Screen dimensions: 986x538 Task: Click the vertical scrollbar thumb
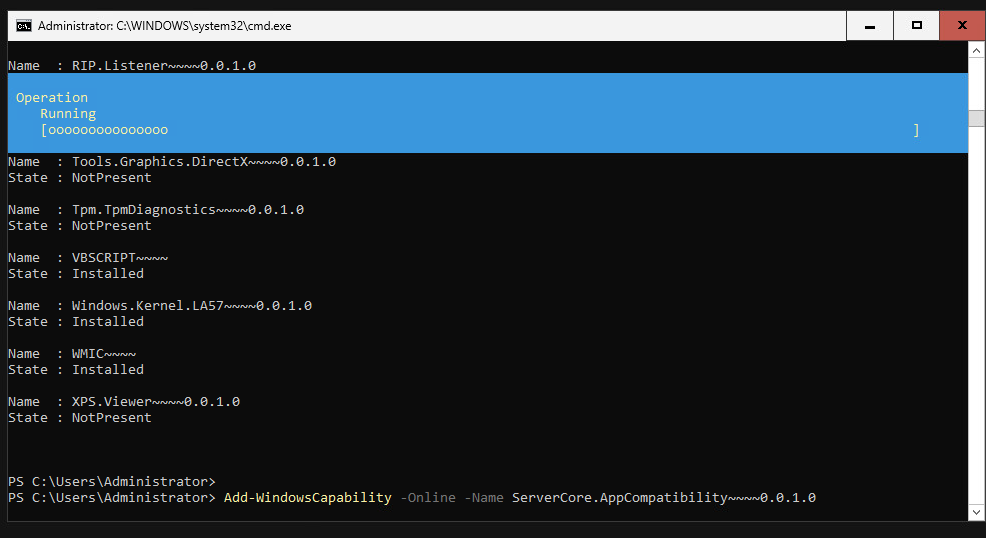pyautogui.click(x=977, y=117)
